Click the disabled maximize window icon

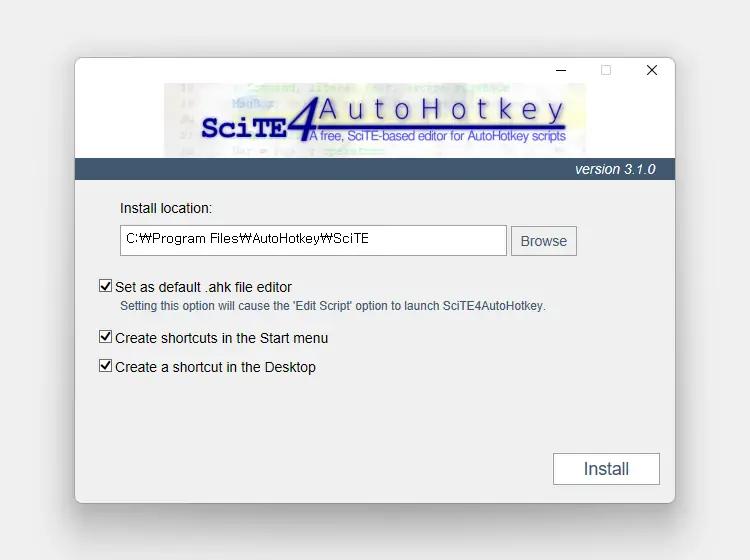pyautogui.click(x=606, y=70)
